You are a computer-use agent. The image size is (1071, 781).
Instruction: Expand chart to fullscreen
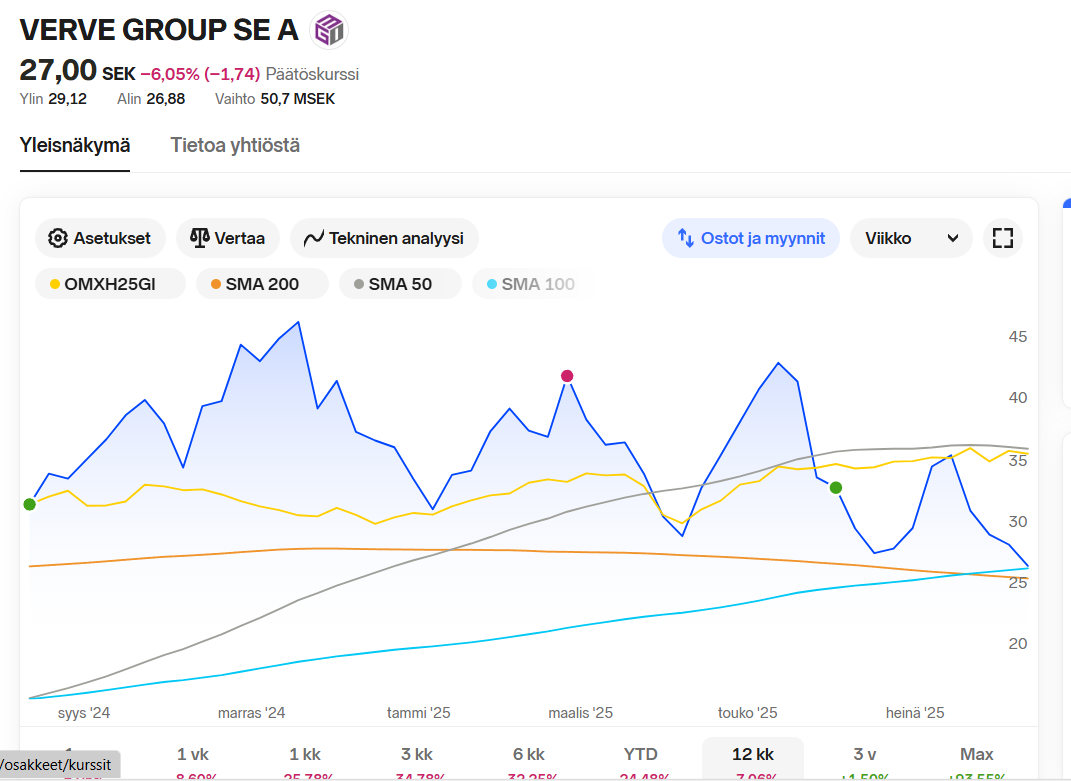point(1002,238)
